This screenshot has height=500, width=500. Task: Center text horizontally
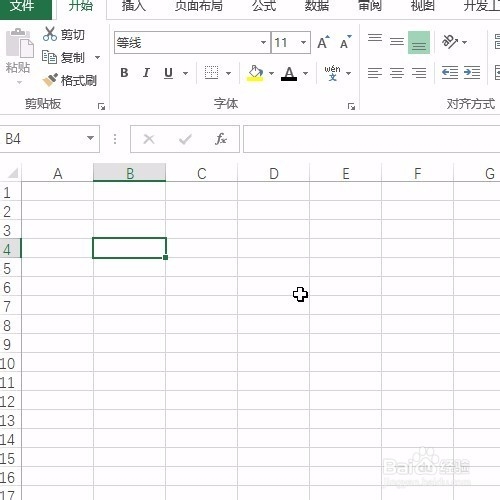[x=397, y=73]
